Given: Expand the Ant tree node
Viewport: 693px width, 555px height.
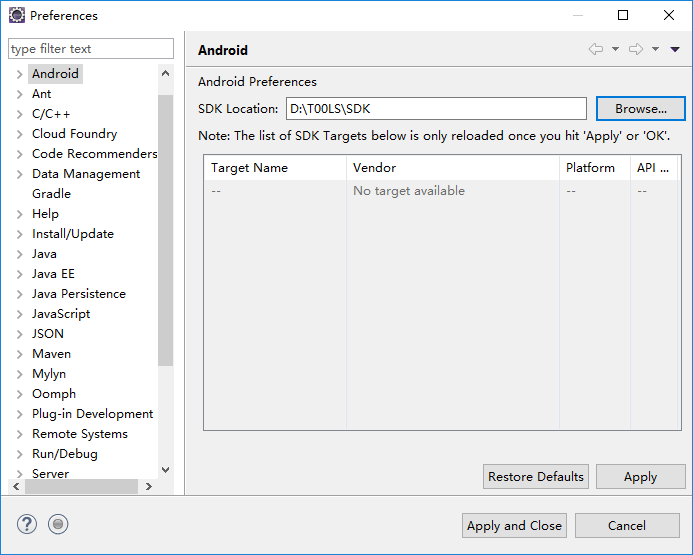Looking at the screenshot, I should [x=19, y=94].
